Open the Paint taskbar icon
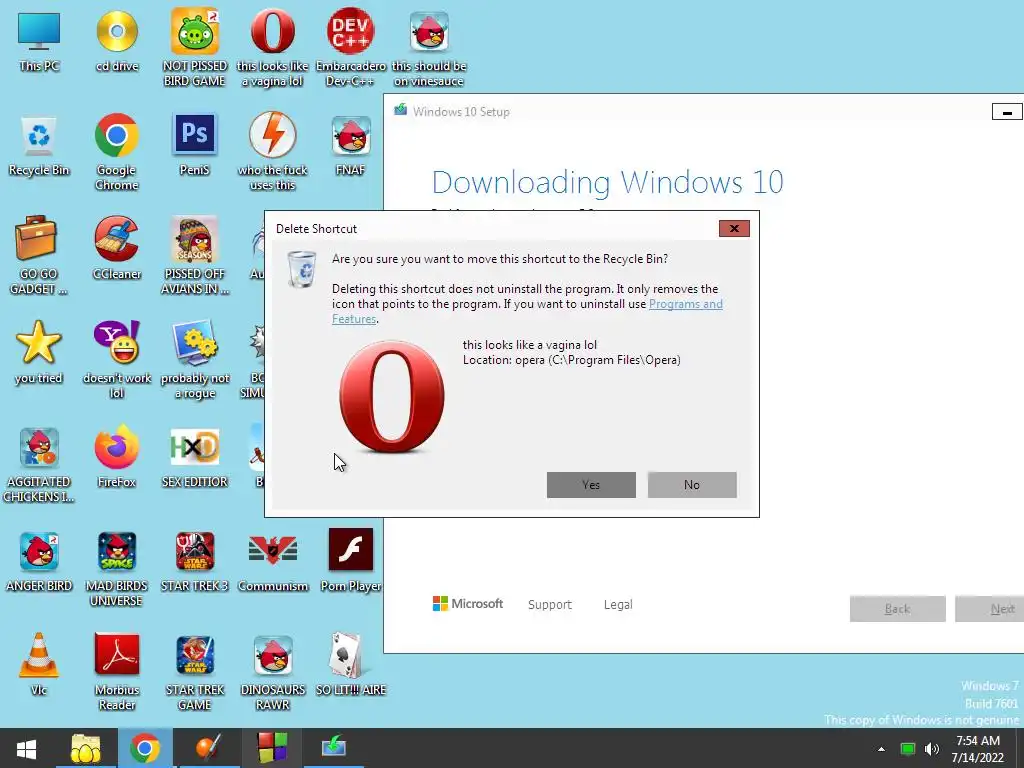 (208, 748)
